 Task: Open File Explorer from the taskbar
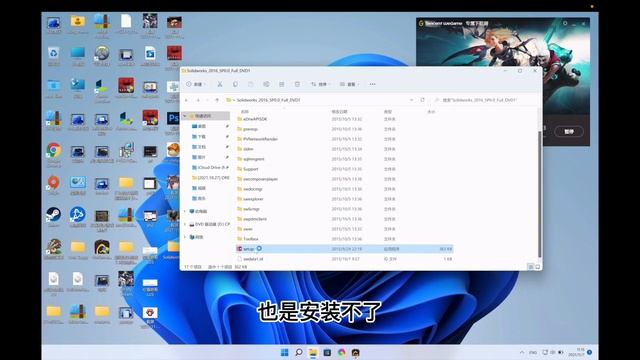pos(313,352)
